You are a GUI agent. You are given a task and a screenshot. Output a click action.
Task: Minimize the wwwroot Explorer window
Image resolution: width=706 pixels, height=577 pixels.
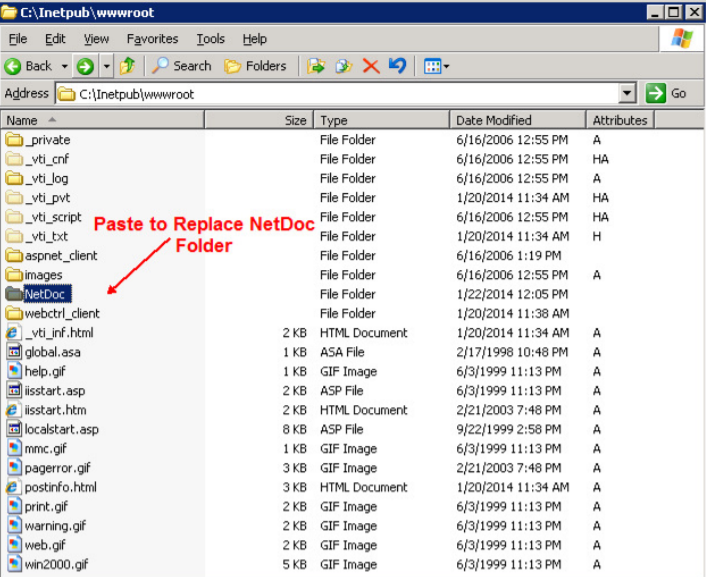pyautogui.click(x=656, y=12)
